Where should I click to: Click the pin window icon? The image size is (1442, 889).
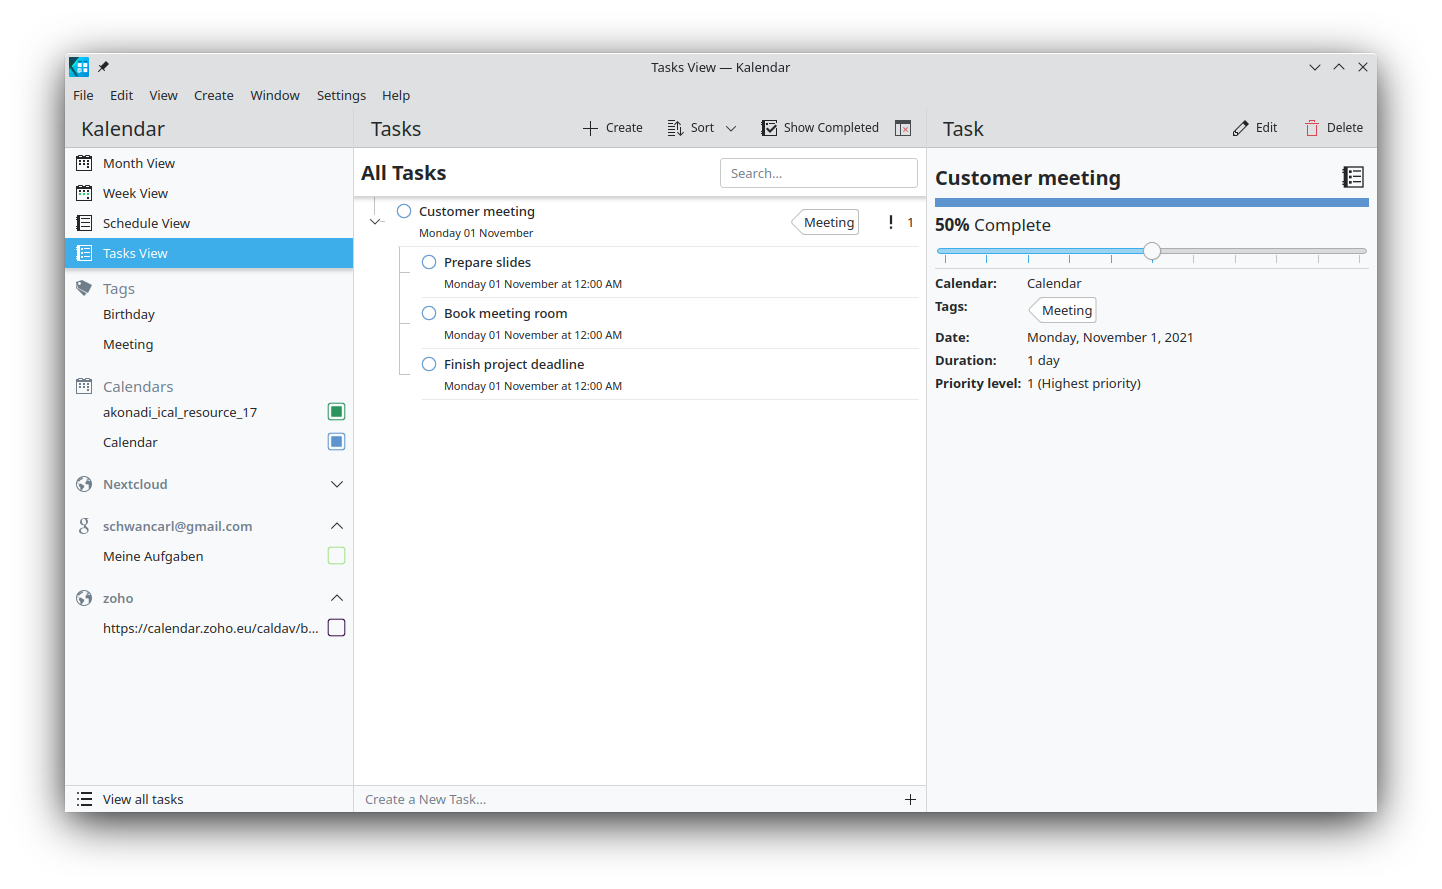point(103,67)
